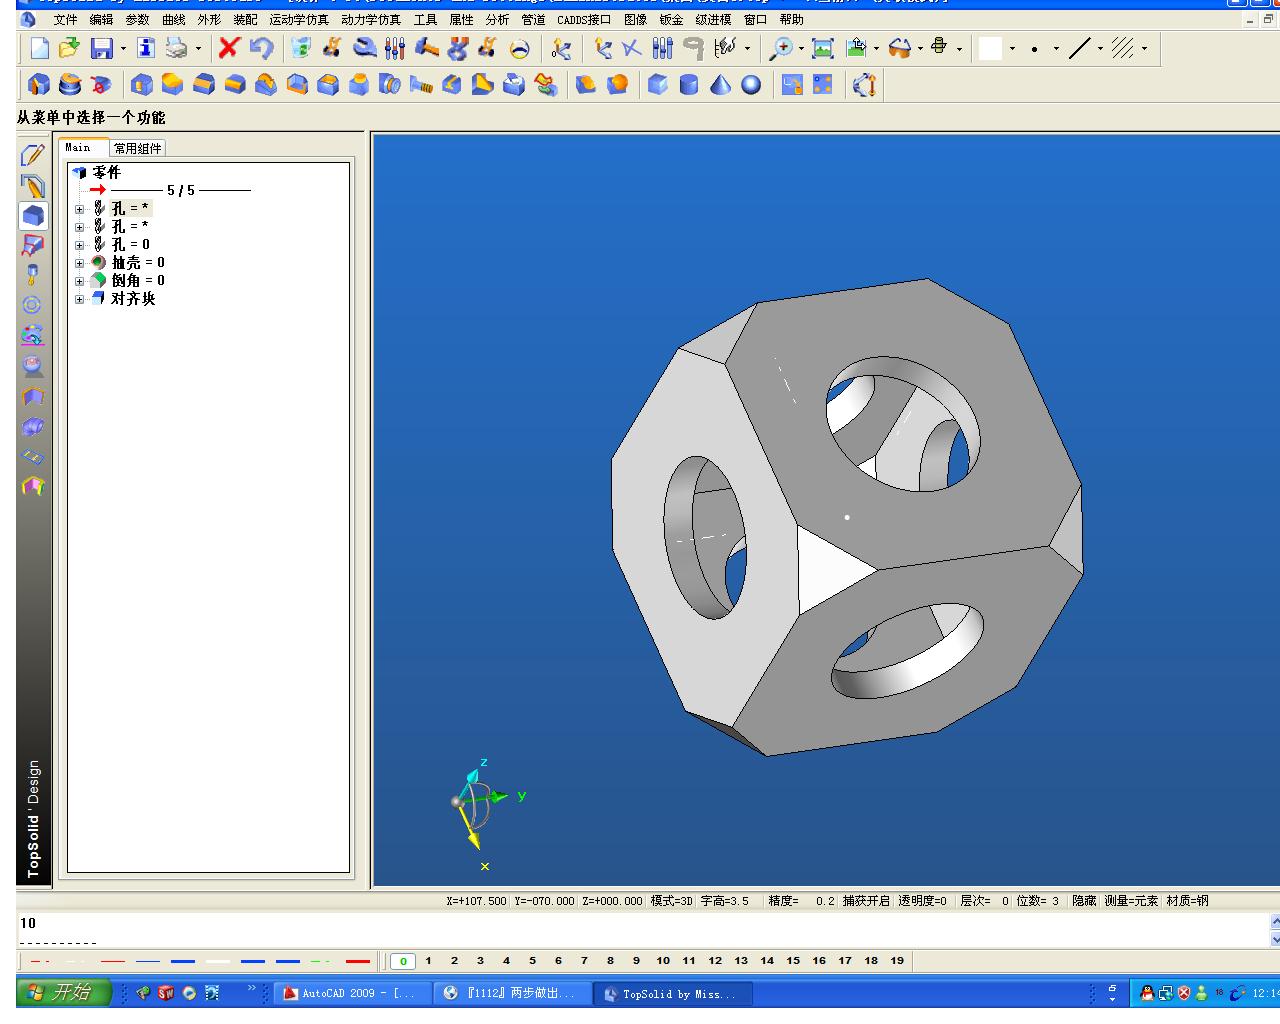1280x1024 pixels.
Task: Click the four-dots pattern icon
Action: pyautogui.click(x=822, y=85)
